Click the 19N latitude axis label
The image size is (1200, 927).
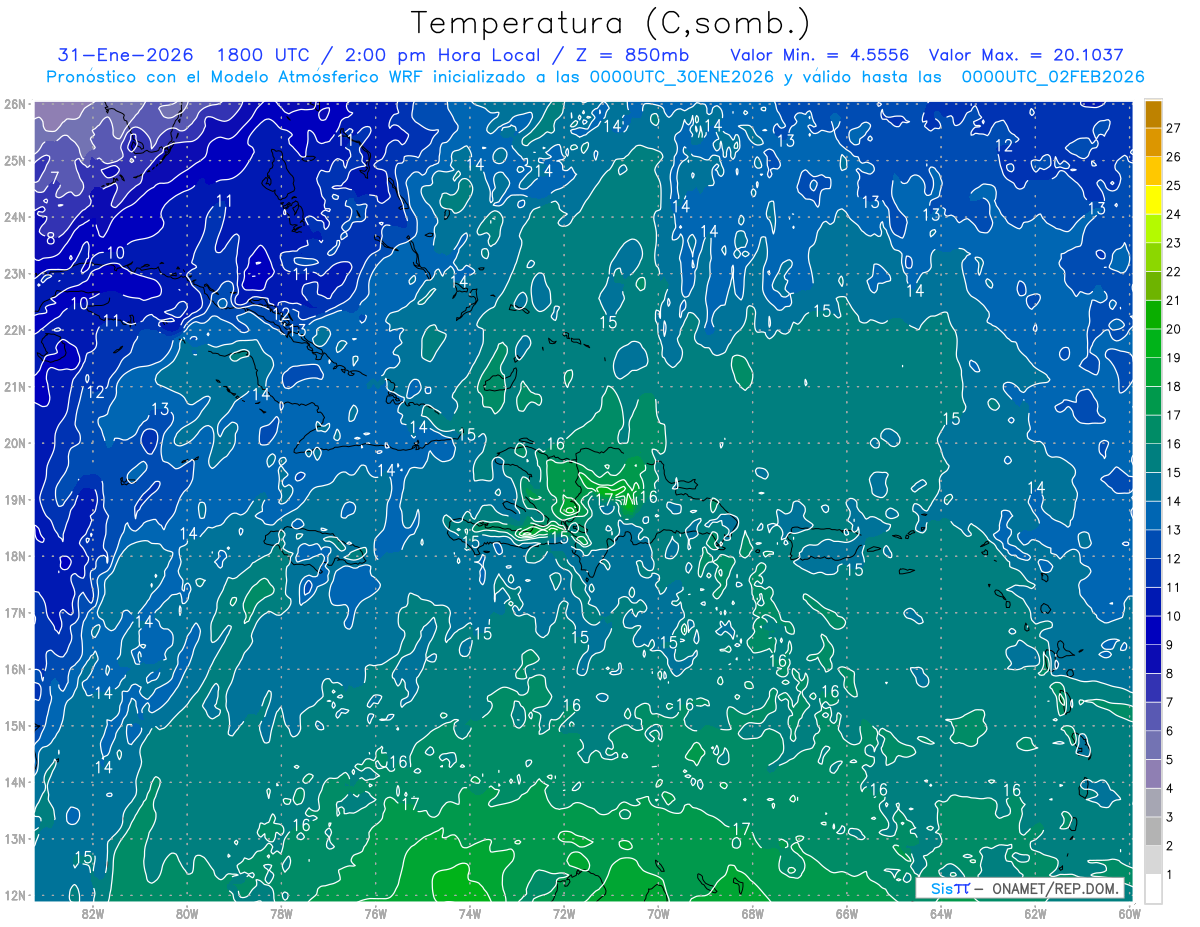click(x=15, y=499)
